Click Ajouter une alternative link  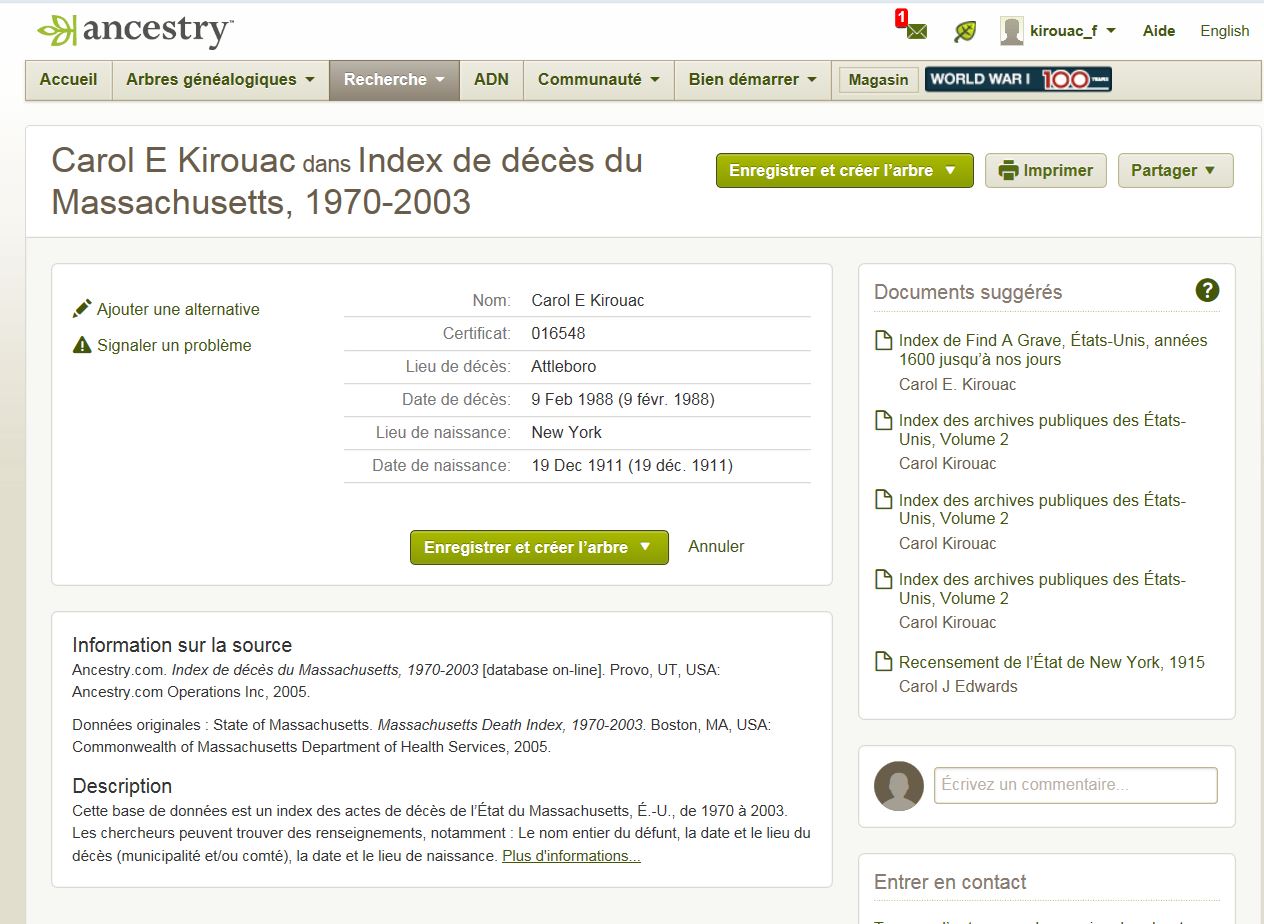178,309
